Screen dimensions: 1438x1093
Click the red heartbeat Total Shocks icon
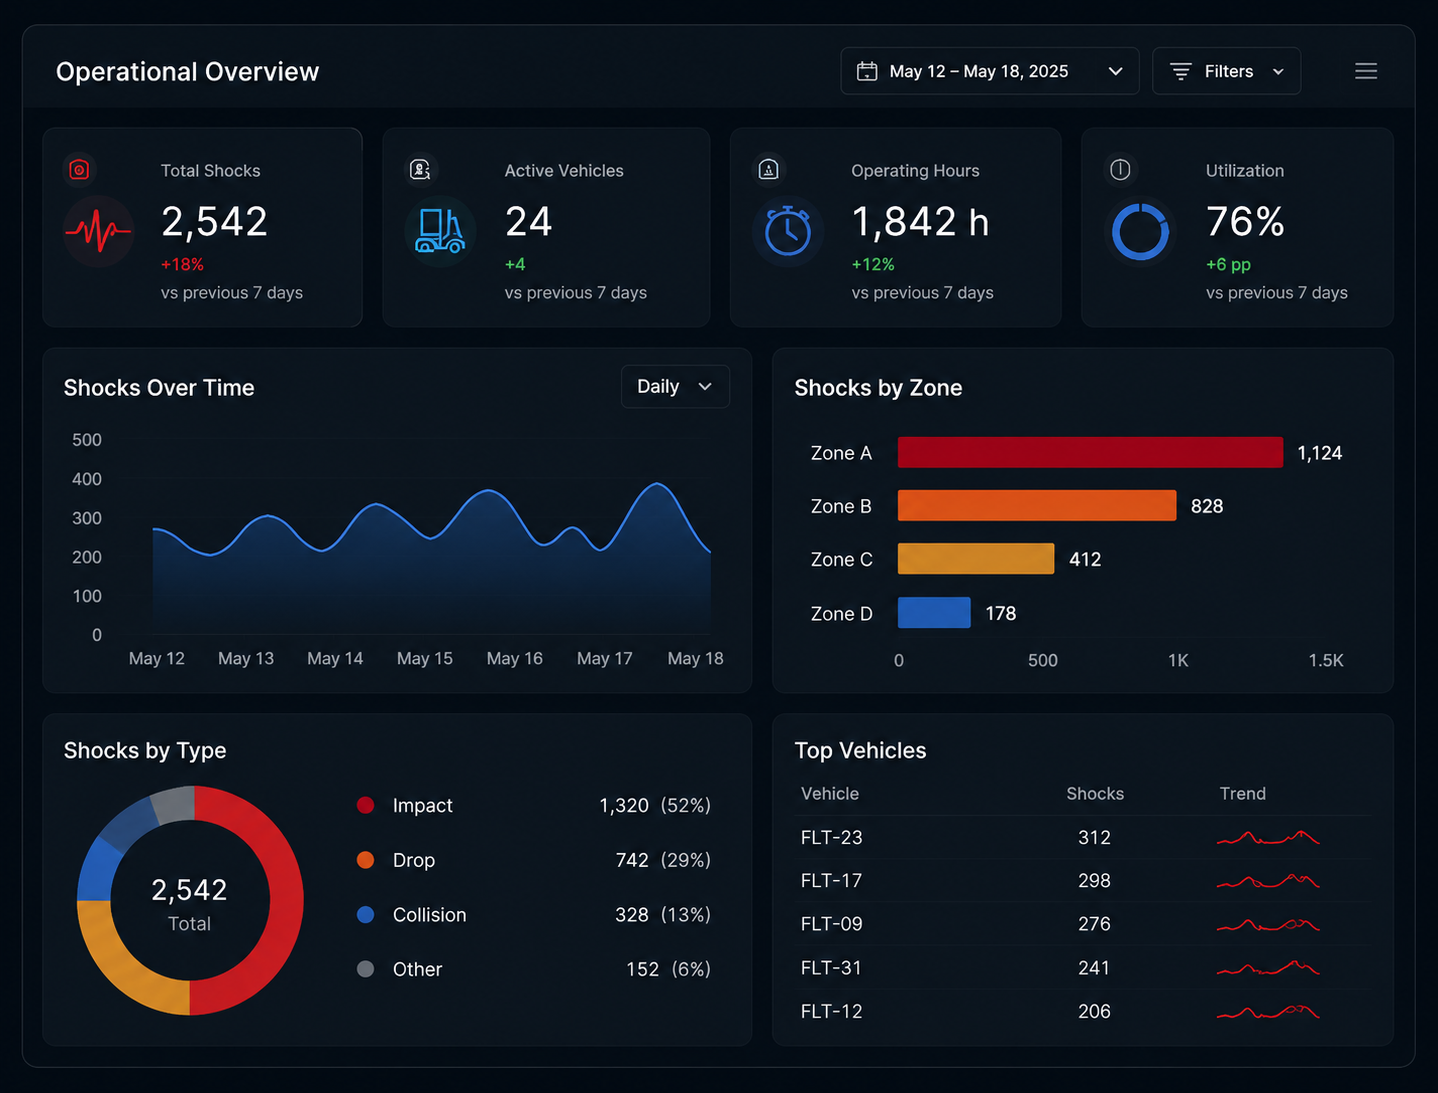(98, 232)
